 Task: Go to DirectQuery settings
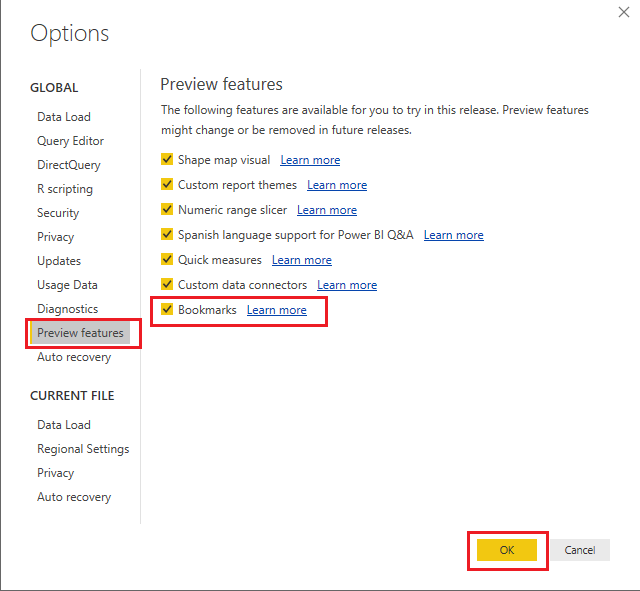(x=69, y=165)
